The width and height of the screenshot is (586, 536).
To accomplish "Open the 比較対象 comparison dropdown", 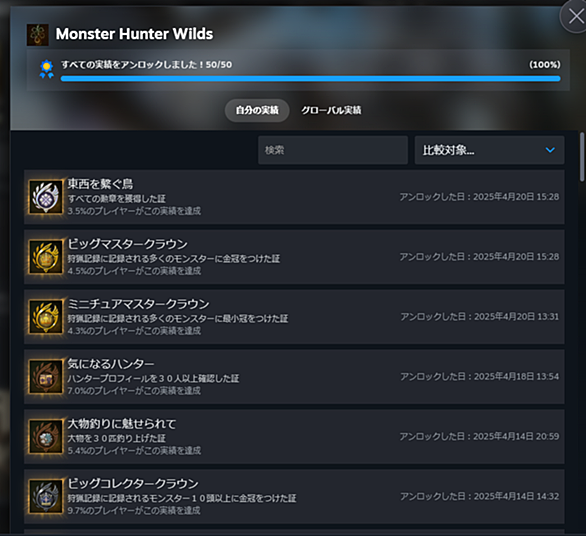I will click(x=489, y=150).
